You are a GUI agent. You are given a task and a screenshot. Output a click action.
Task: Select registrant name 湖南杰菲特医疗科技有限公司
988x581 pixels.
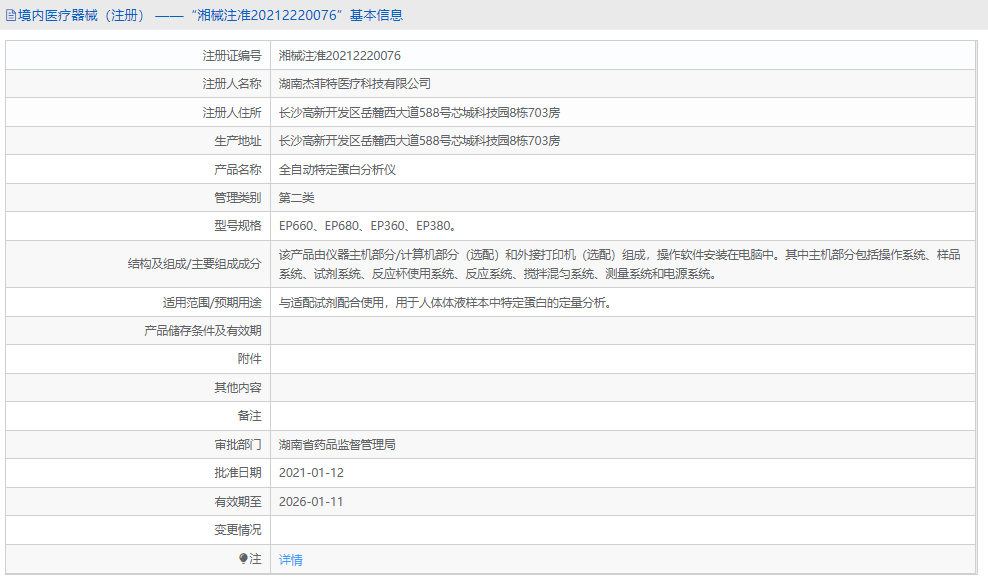(x=355, y=84)
